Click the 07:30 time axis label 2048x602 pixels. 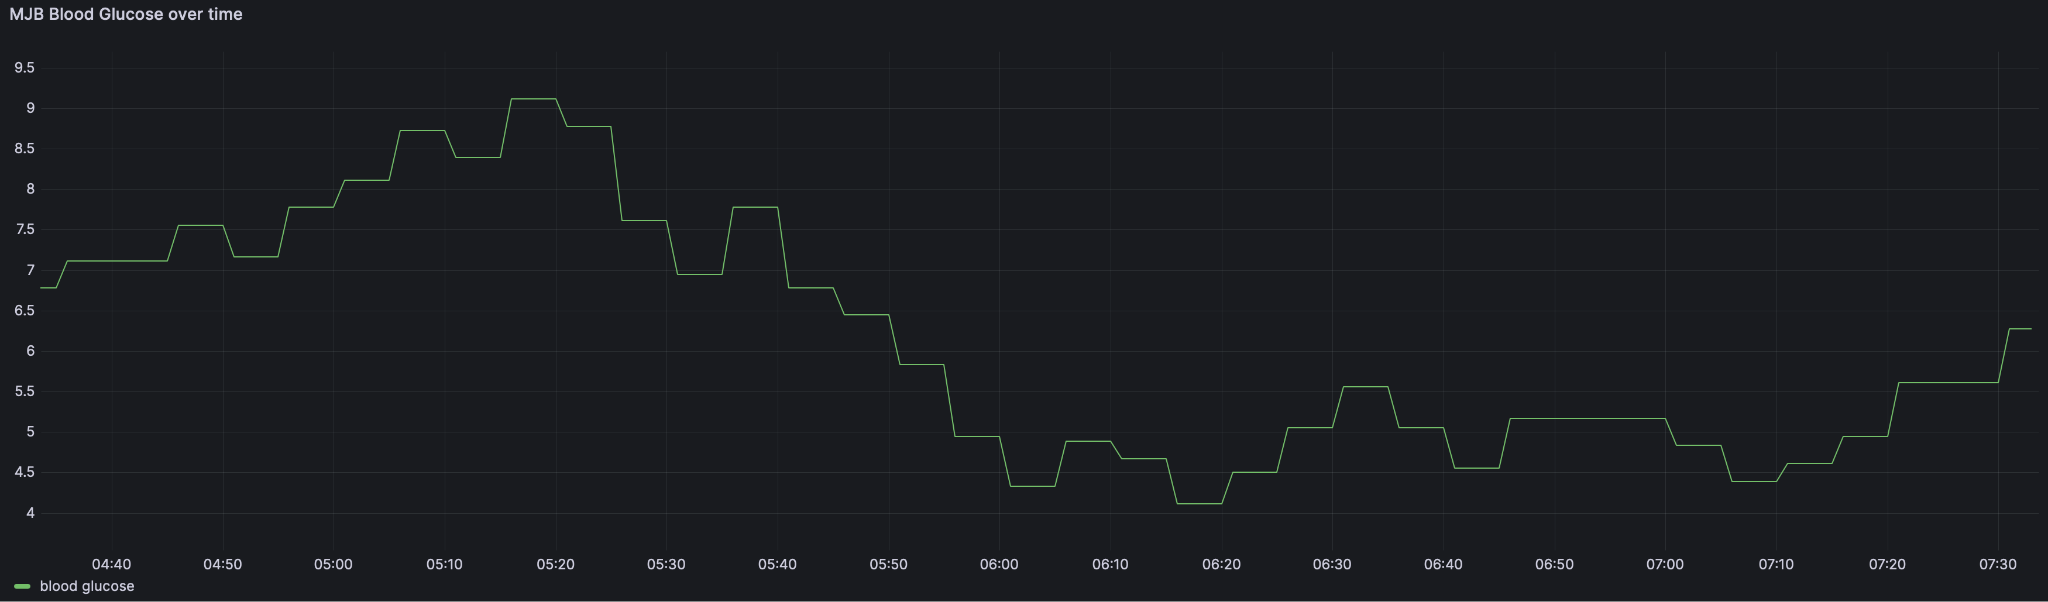1999,564
